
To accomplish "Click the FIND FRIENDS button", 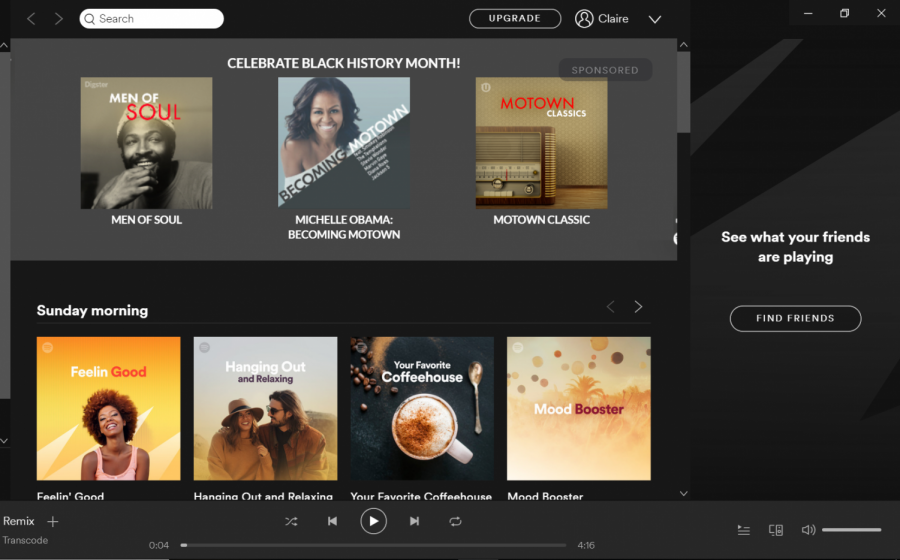I will click(x=795, y=318).
